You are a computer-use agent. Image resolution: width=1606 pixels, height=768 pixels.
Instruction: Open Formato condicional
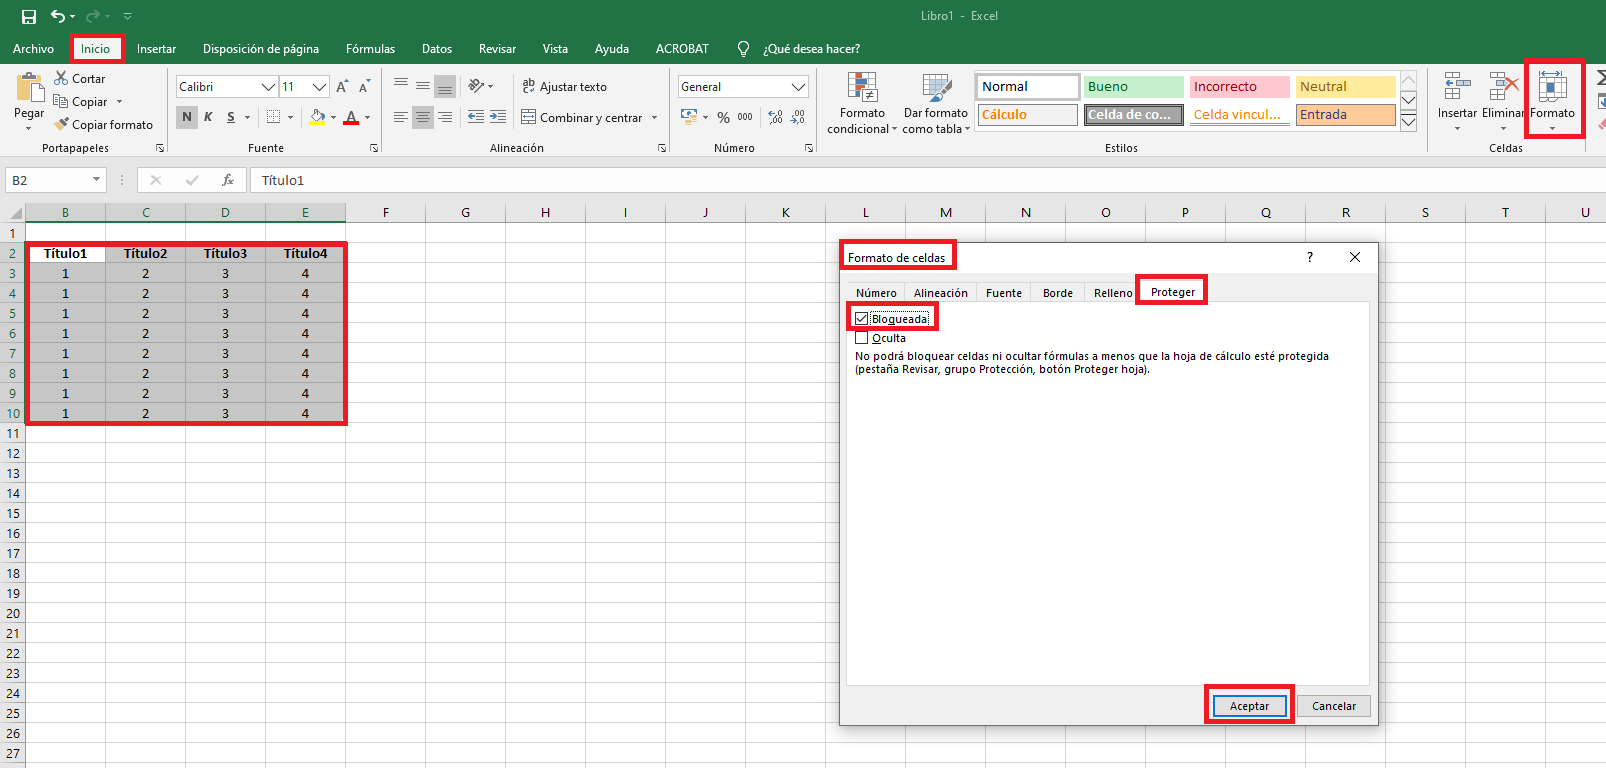862,102
